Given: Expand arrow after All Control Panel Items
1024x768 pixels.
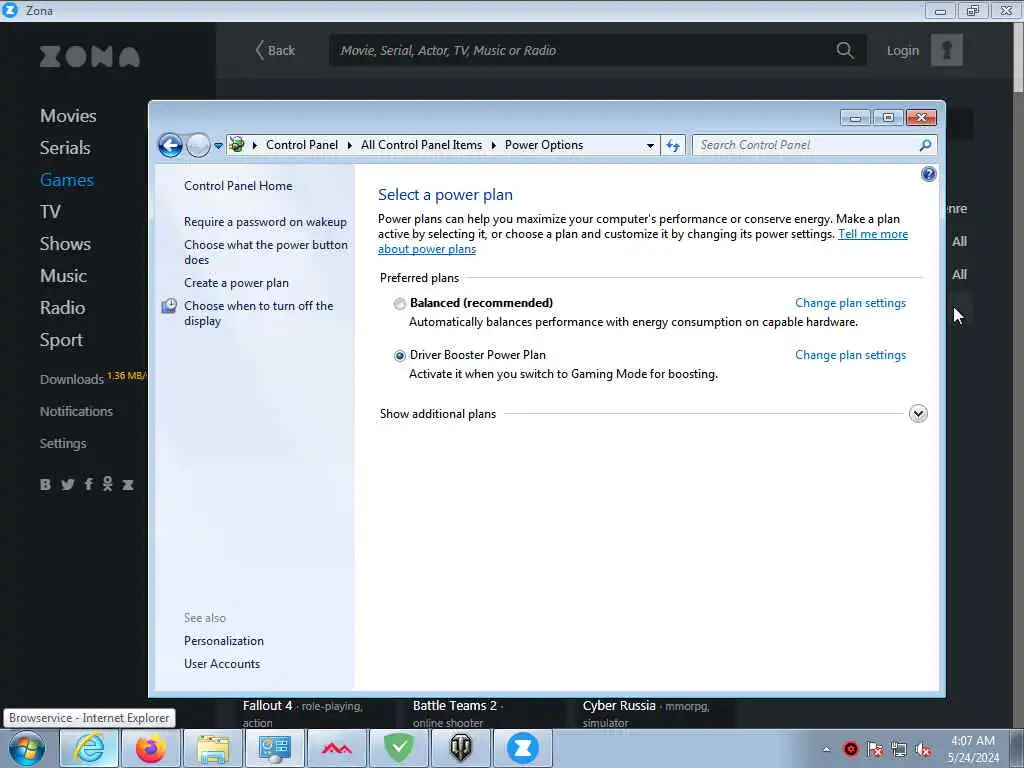Looking at the screenshot, I should (493, 146).
